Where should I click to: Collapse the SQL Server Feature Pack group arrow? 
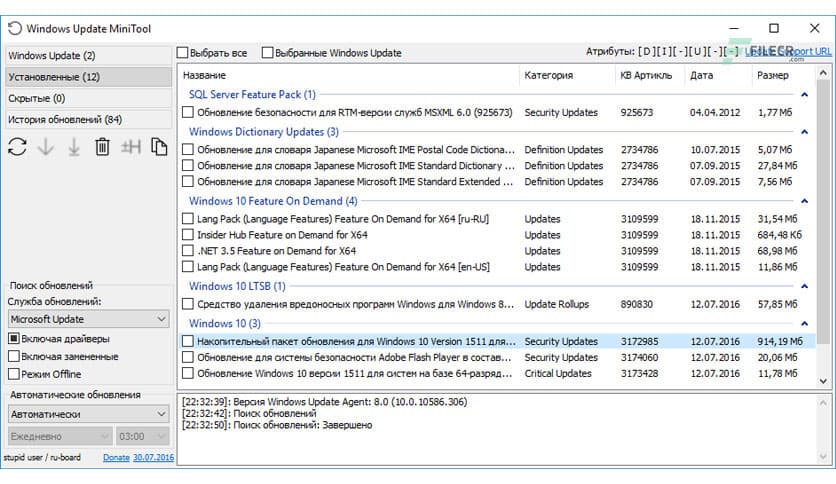pyautogui.click(x=805, y=94)
